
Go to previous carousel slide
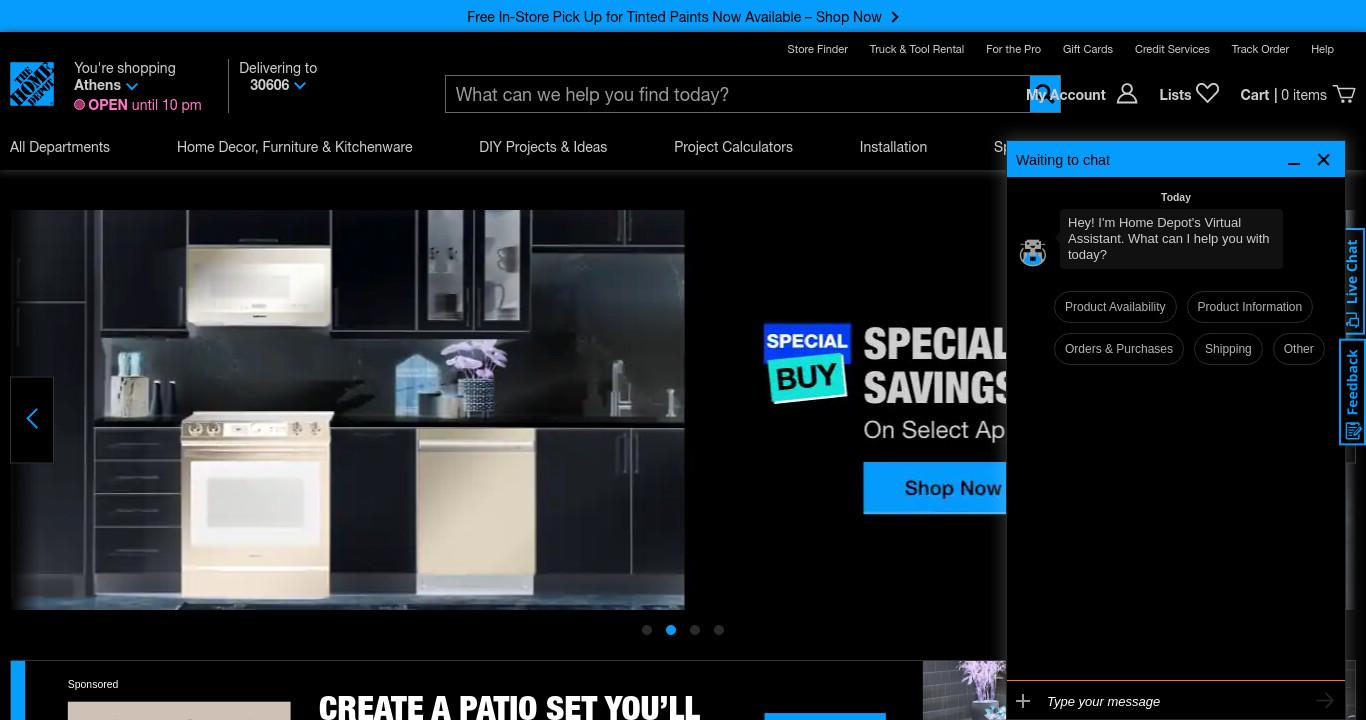(x=32, y=419)
